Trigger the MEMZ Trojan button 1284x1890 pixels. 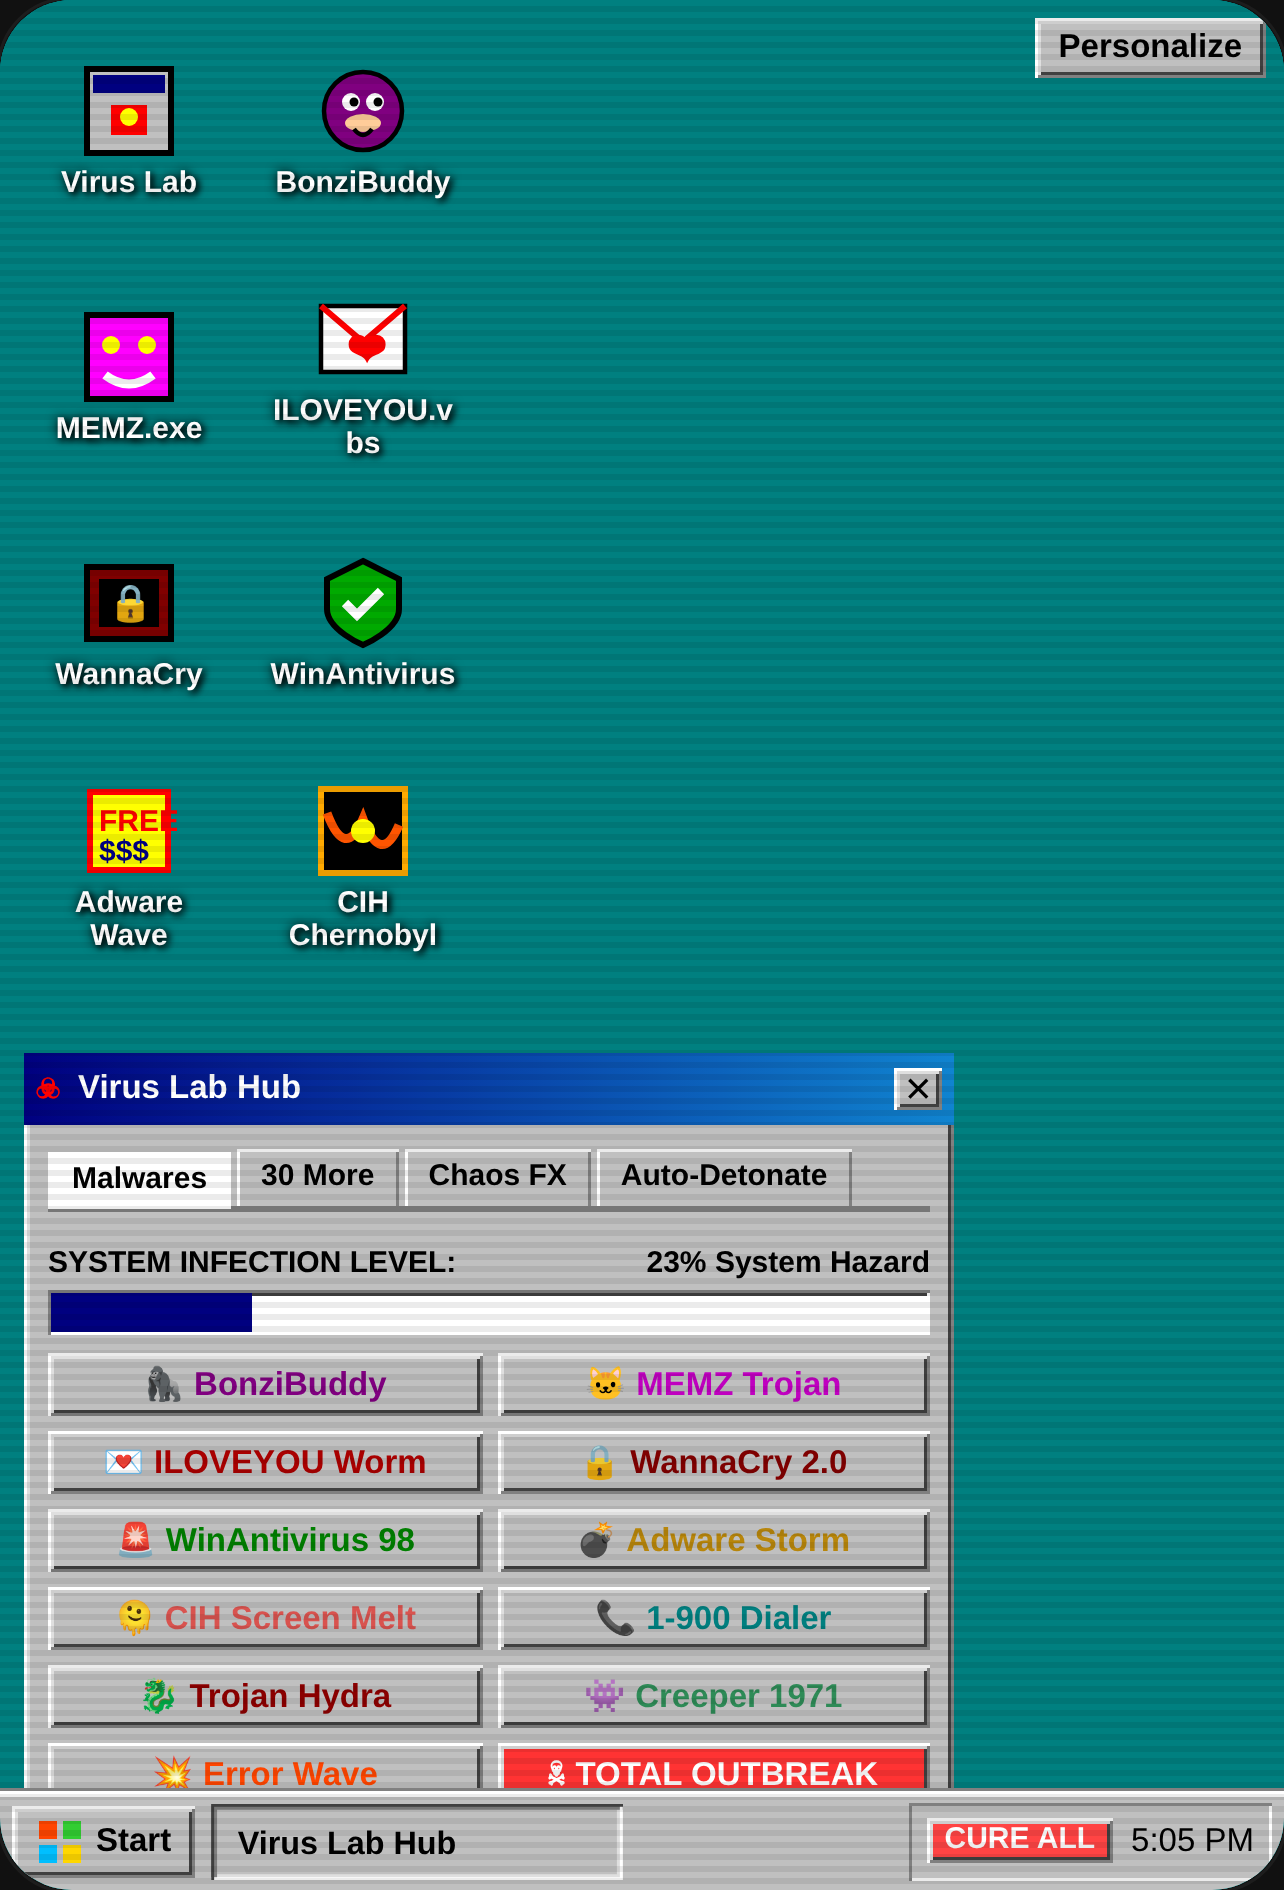[714, 1384]
